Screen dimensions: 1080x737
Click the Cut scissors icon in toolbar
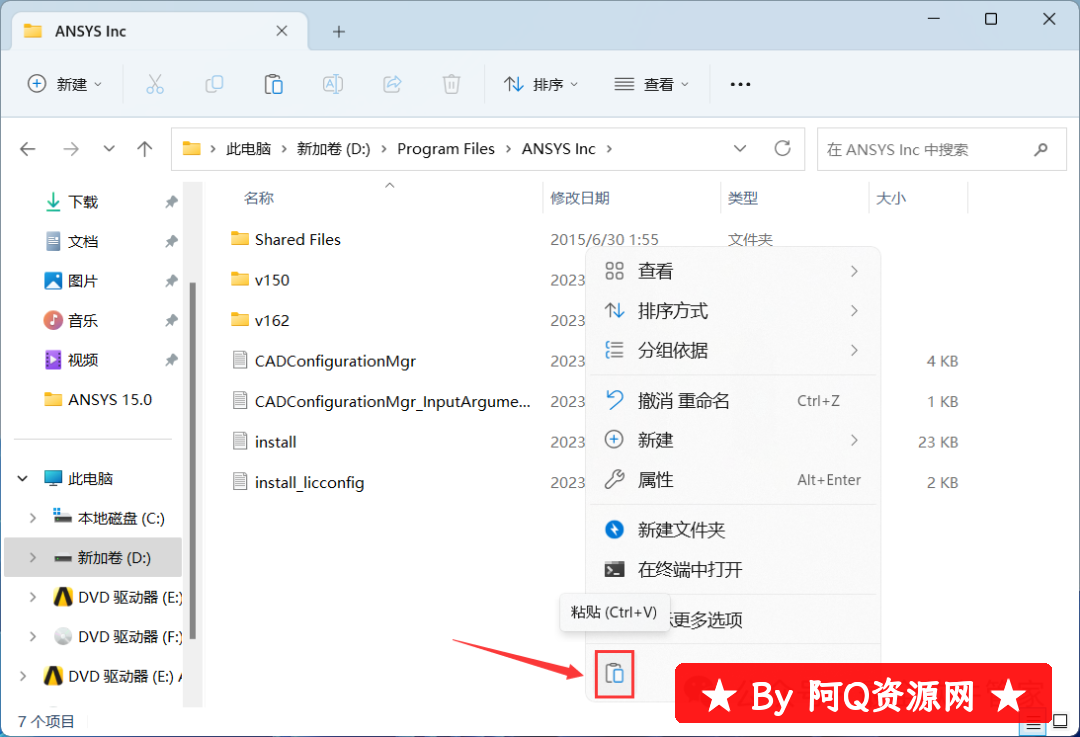pos(155,84)
